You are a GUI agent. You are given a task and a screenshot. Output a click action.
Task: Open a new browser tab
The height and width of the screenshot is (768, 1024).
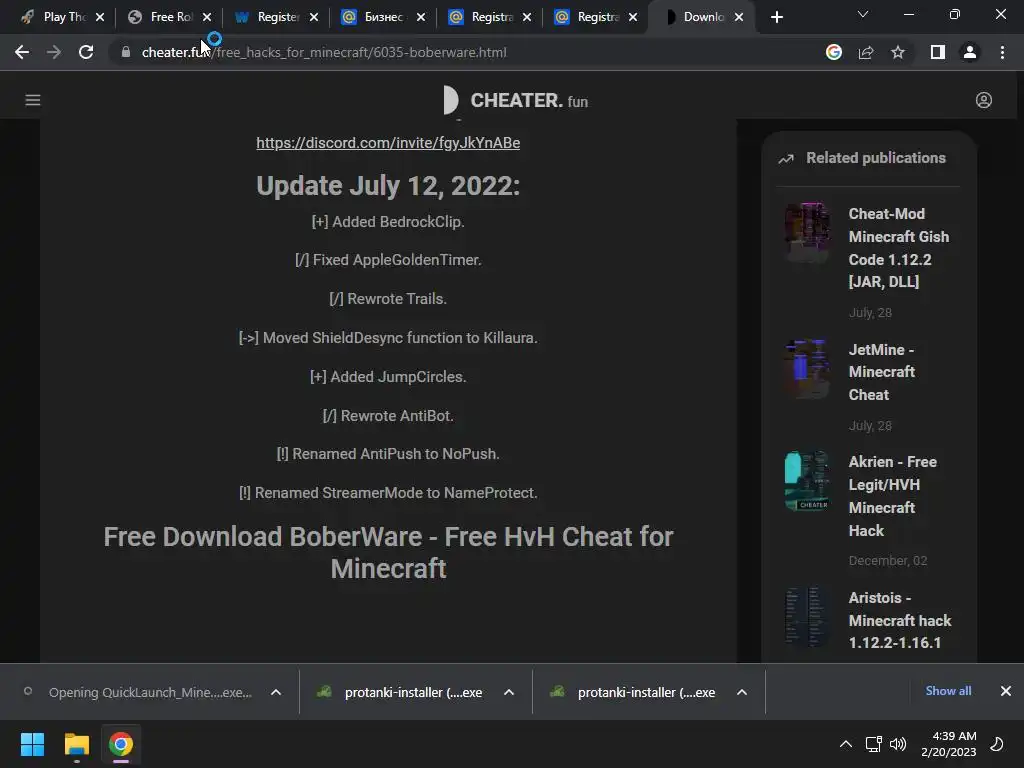click(776, 18)
